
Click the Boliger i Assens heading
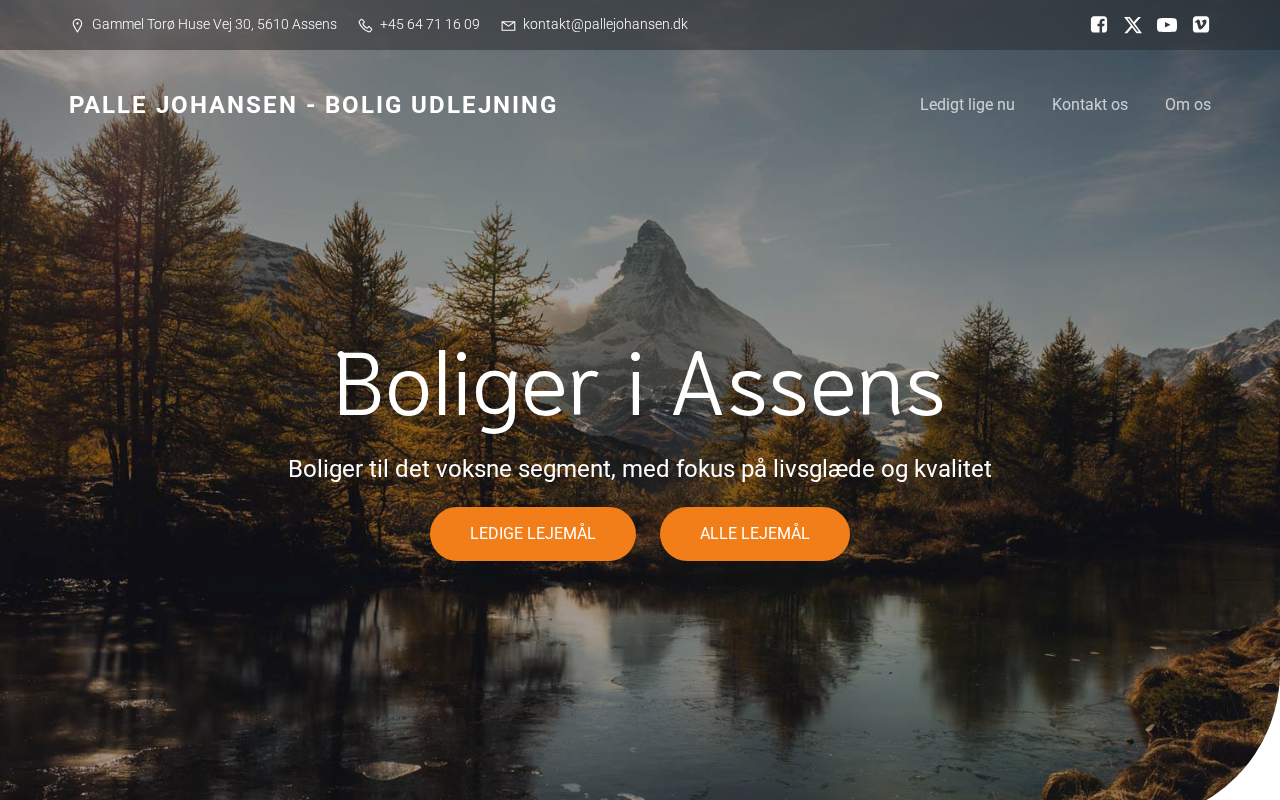click(639, 385)
